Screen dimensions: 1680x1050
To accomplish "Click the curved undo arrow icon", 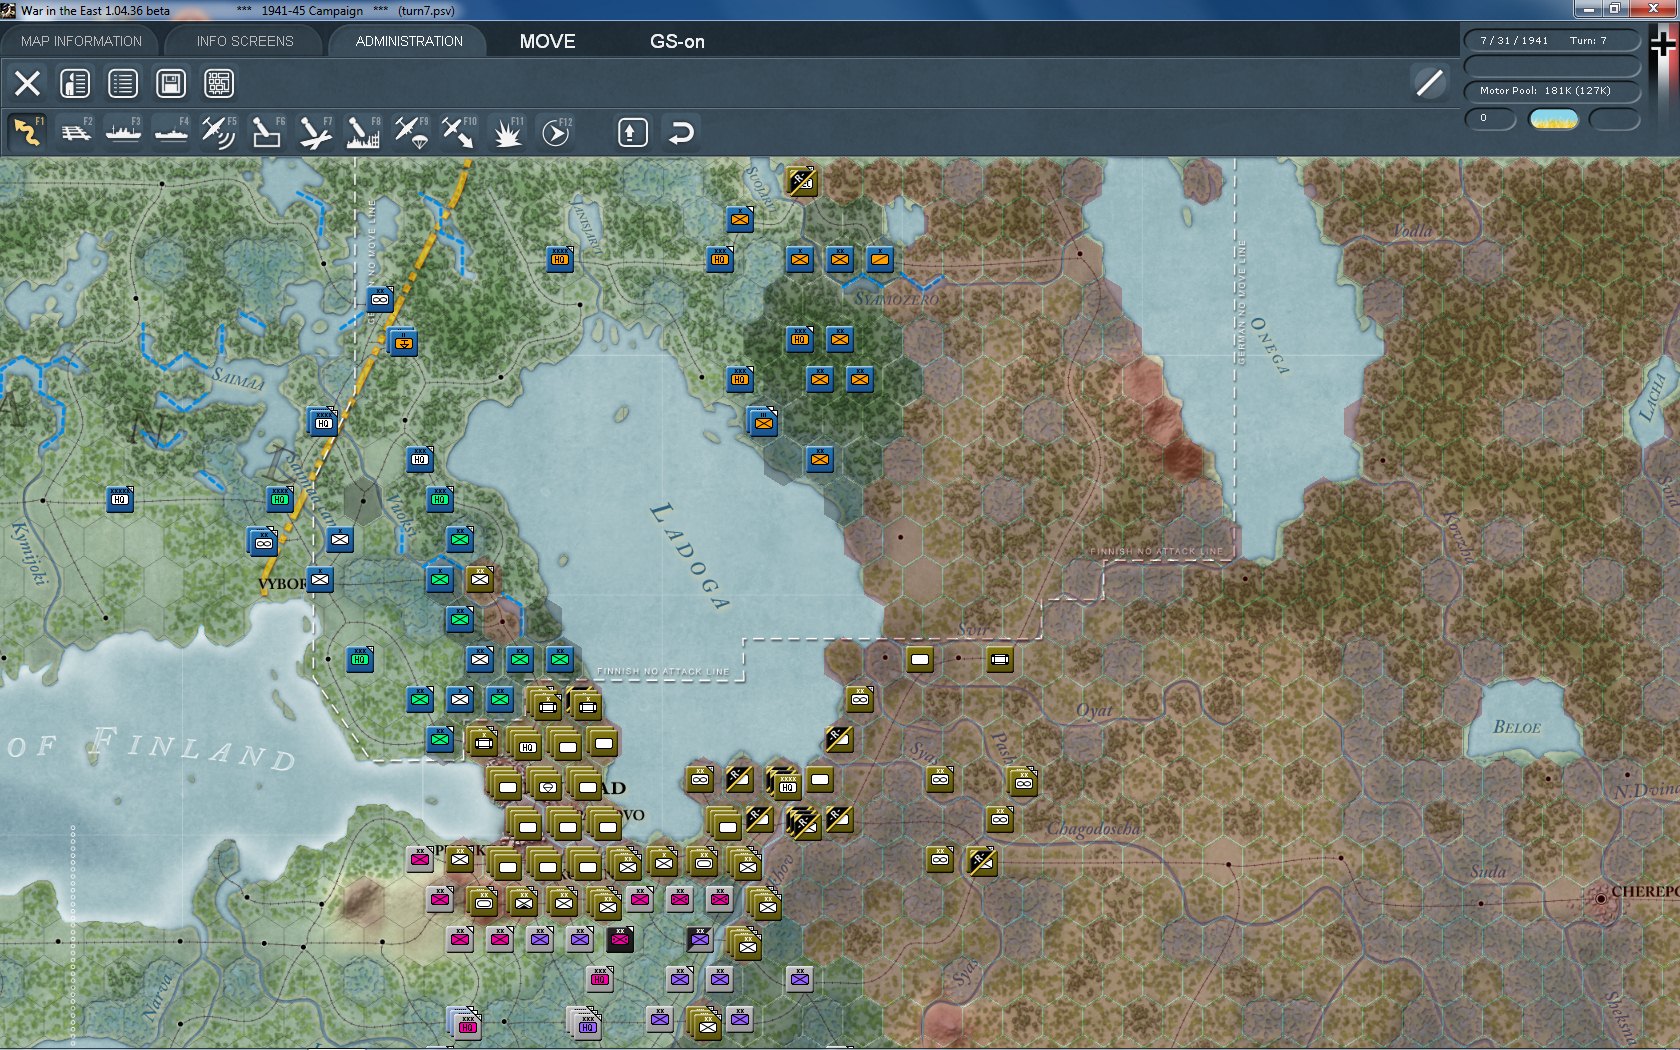I will pyautogui.click(x=681, y=132).
